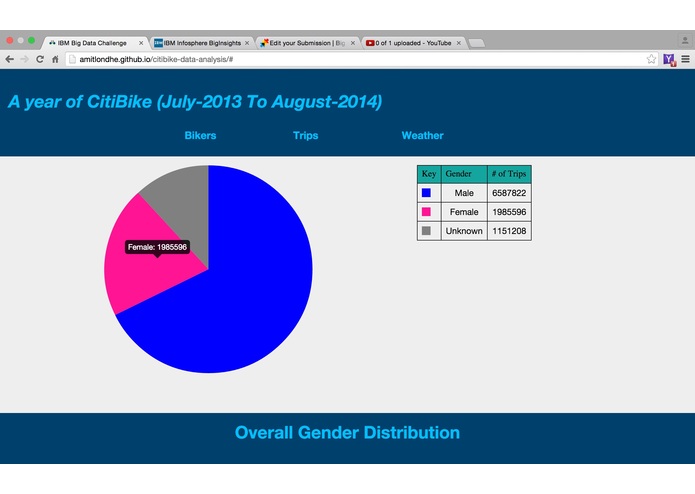This screenshot has width=695, height=494.
Task: Click the pink Female key swatch
Action: (426, 212)
